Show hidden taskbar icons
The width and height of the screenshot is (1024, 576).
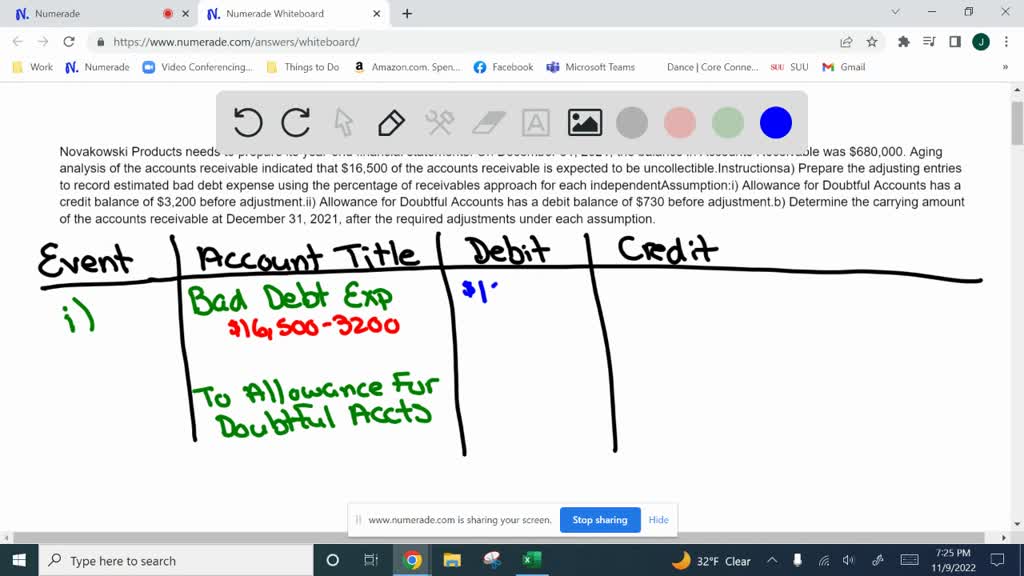(x=771, y=560)
